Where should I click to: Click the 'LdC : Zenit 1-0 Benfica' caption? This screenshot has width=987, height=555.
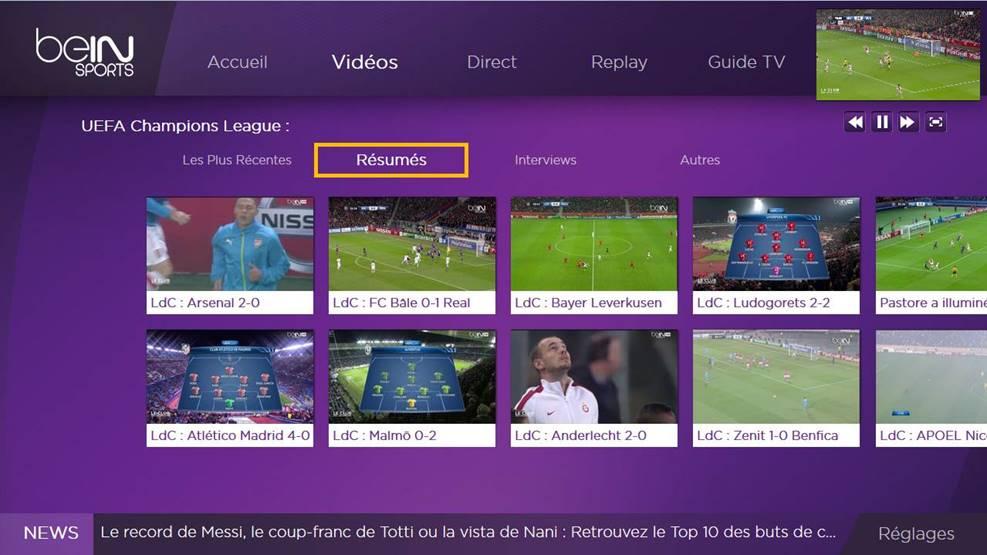767,435
